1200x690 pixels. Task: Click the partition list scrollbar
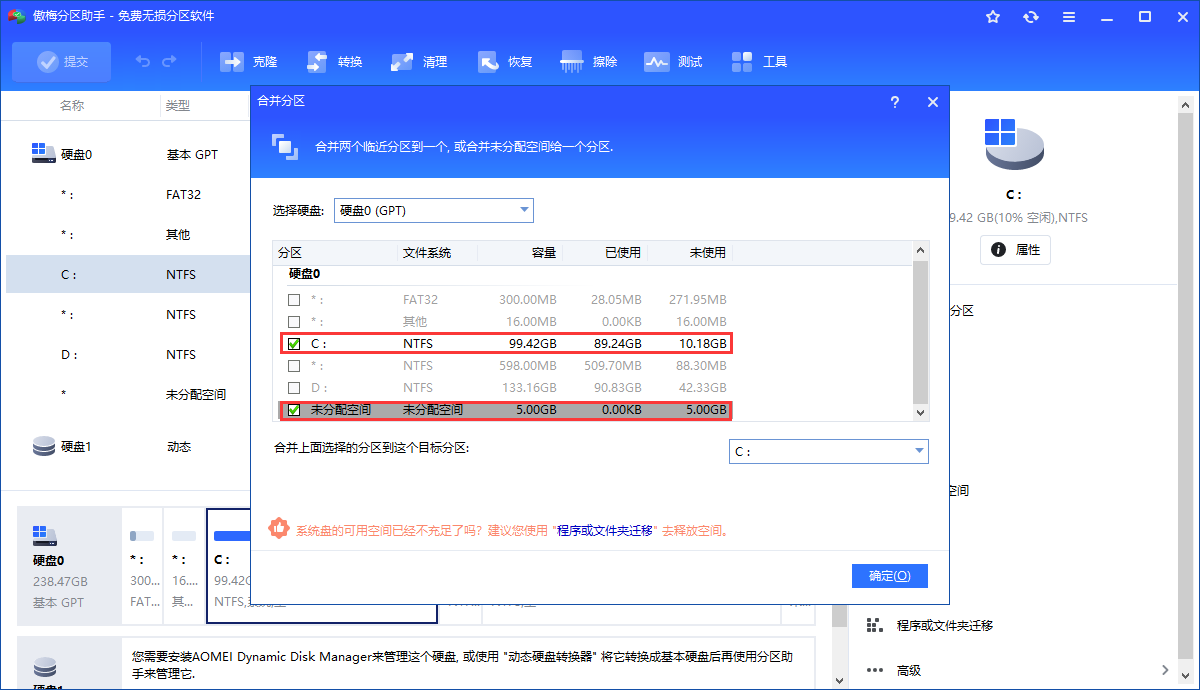click(x=922, y=330)
